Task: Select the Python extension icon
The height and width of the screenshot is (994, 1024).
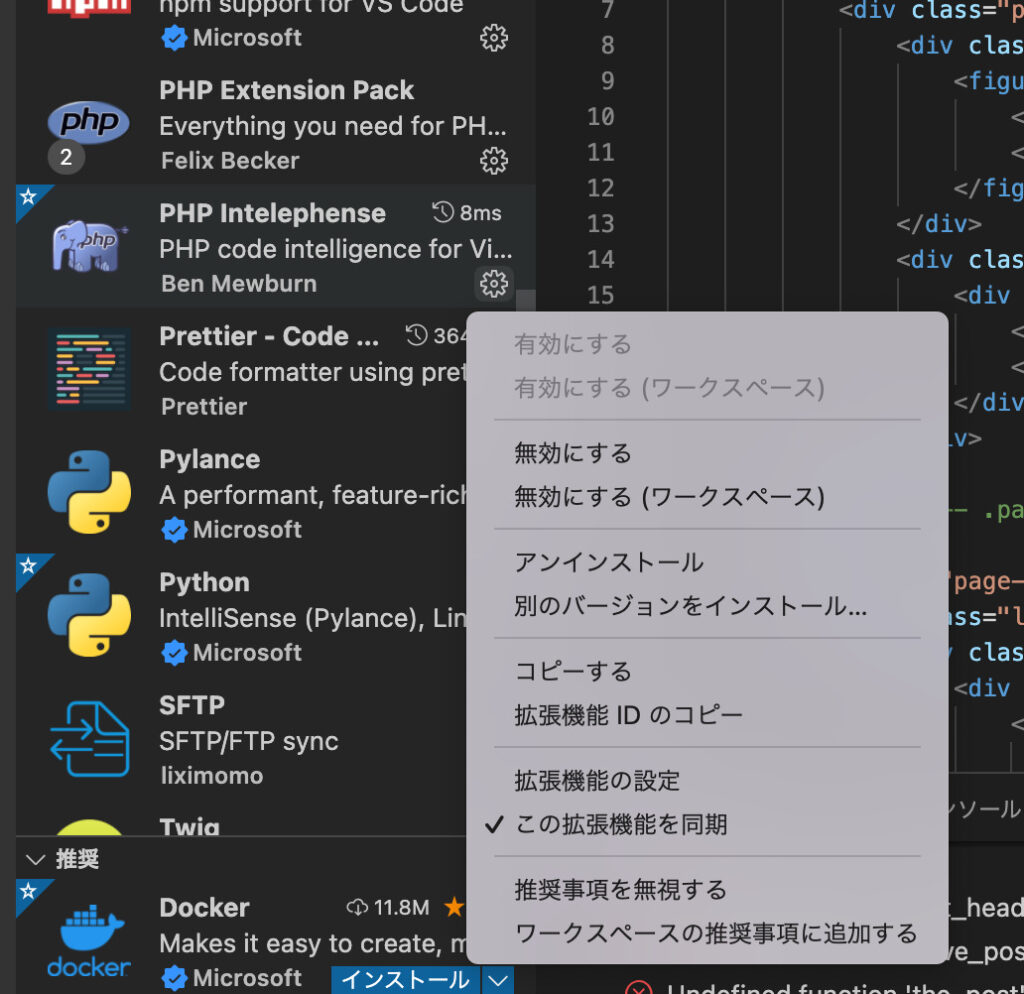Action: click(x=88, y=613)
